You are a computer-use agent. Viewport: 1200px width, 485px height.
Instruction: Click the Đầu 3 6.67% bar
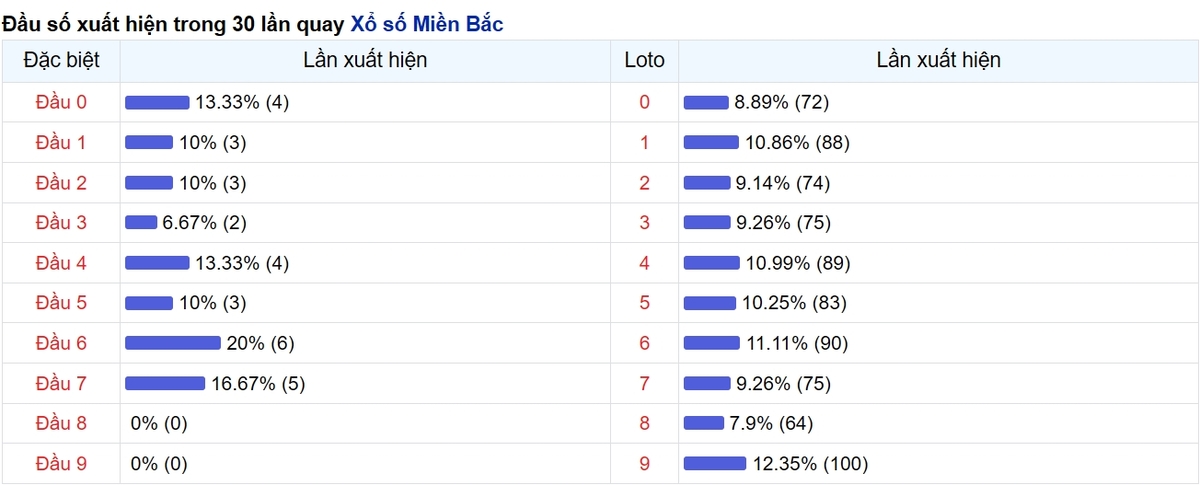pos(141,222)
